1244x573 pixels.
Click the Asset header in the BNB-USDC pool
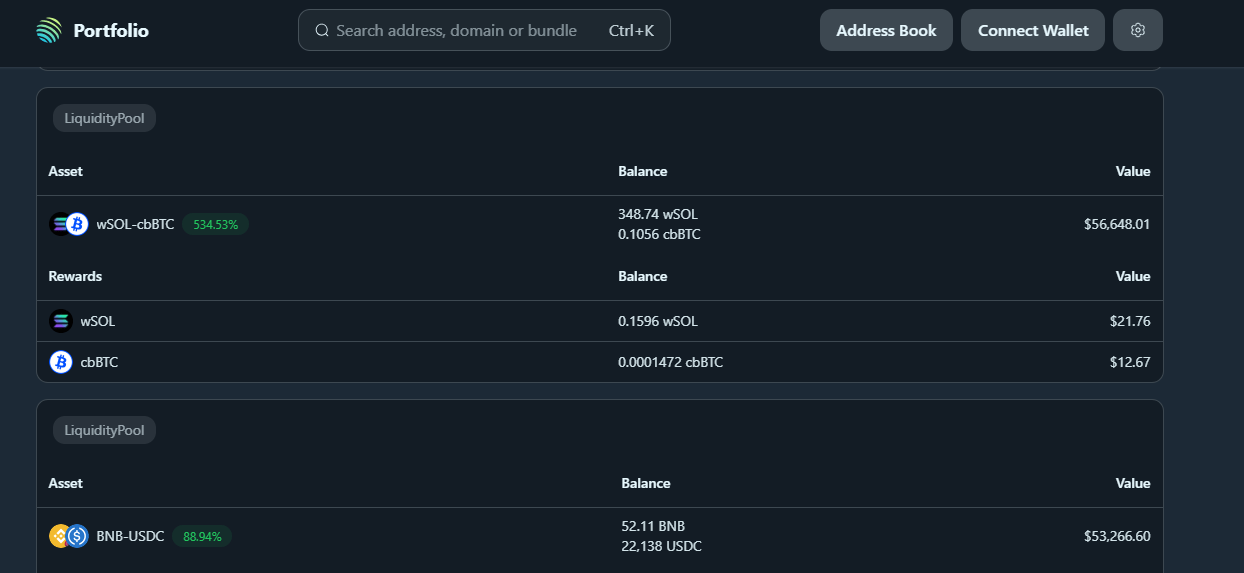(65, 483)
